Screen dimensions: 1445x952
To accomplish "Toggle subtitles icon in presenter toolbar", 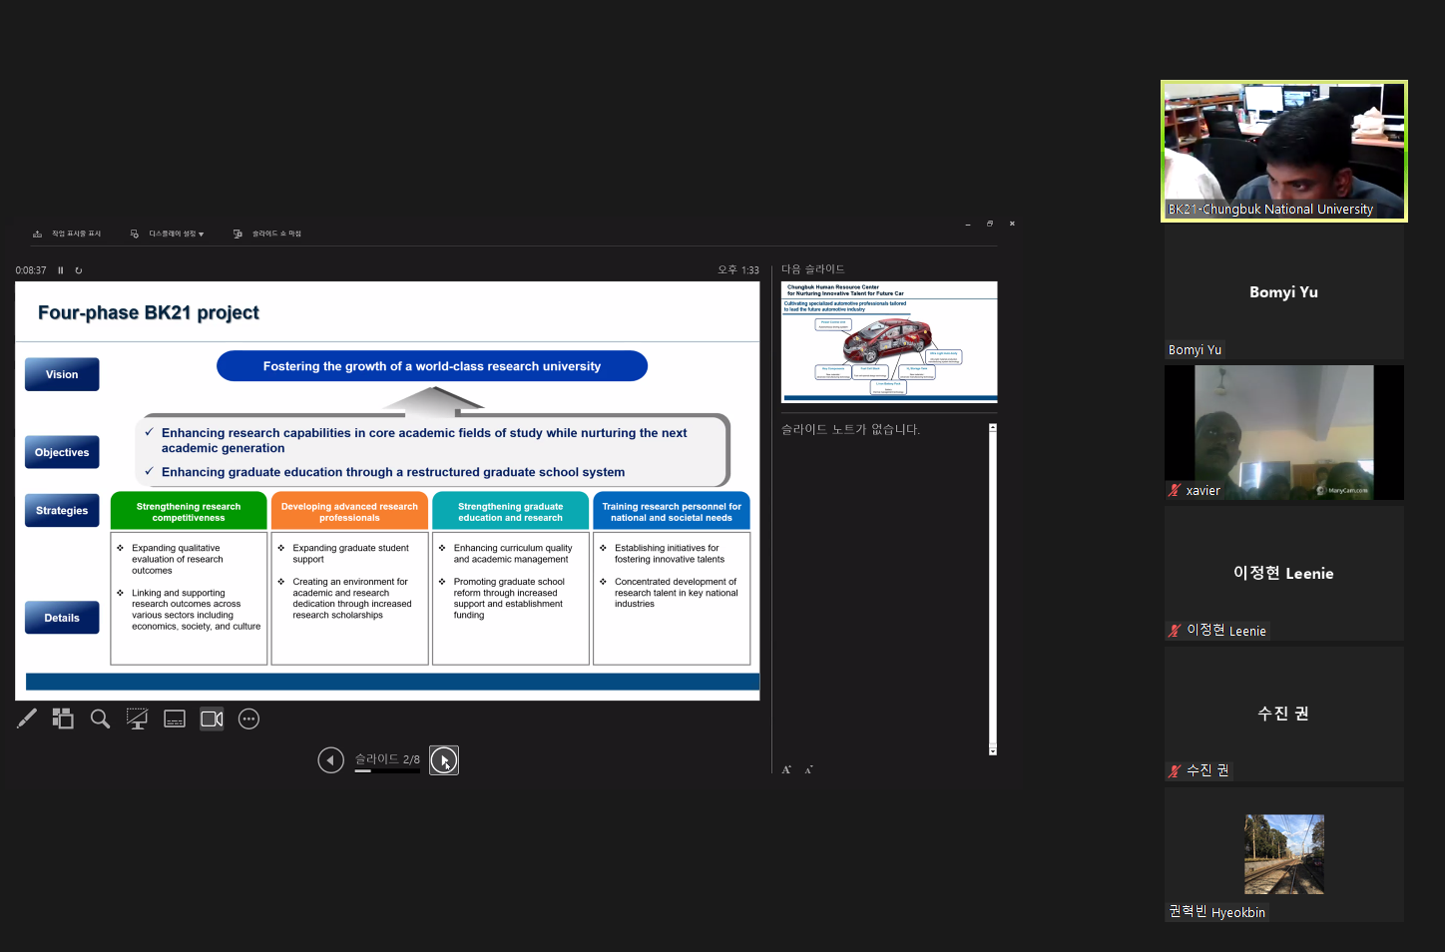I will pyautogui.click(x=174, y=719).
